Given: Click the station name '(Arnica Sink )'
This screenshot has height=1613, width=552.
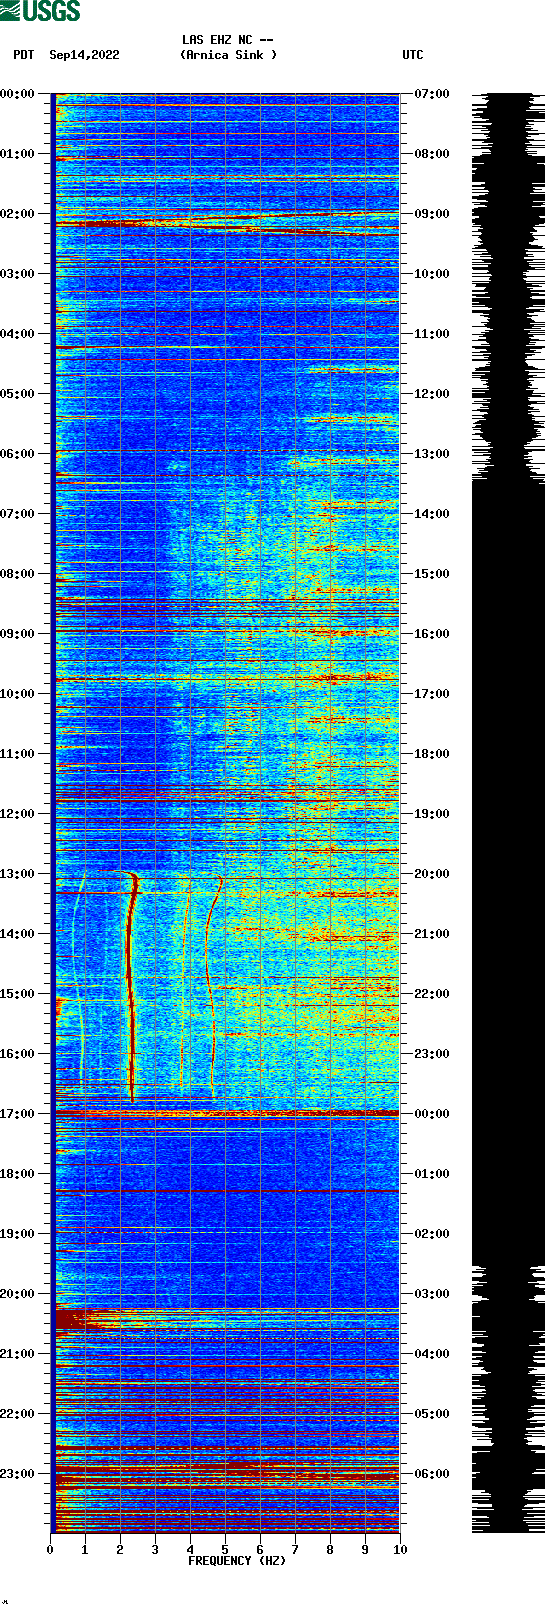Looking at the screenshot, I should [x=228, y=55].
